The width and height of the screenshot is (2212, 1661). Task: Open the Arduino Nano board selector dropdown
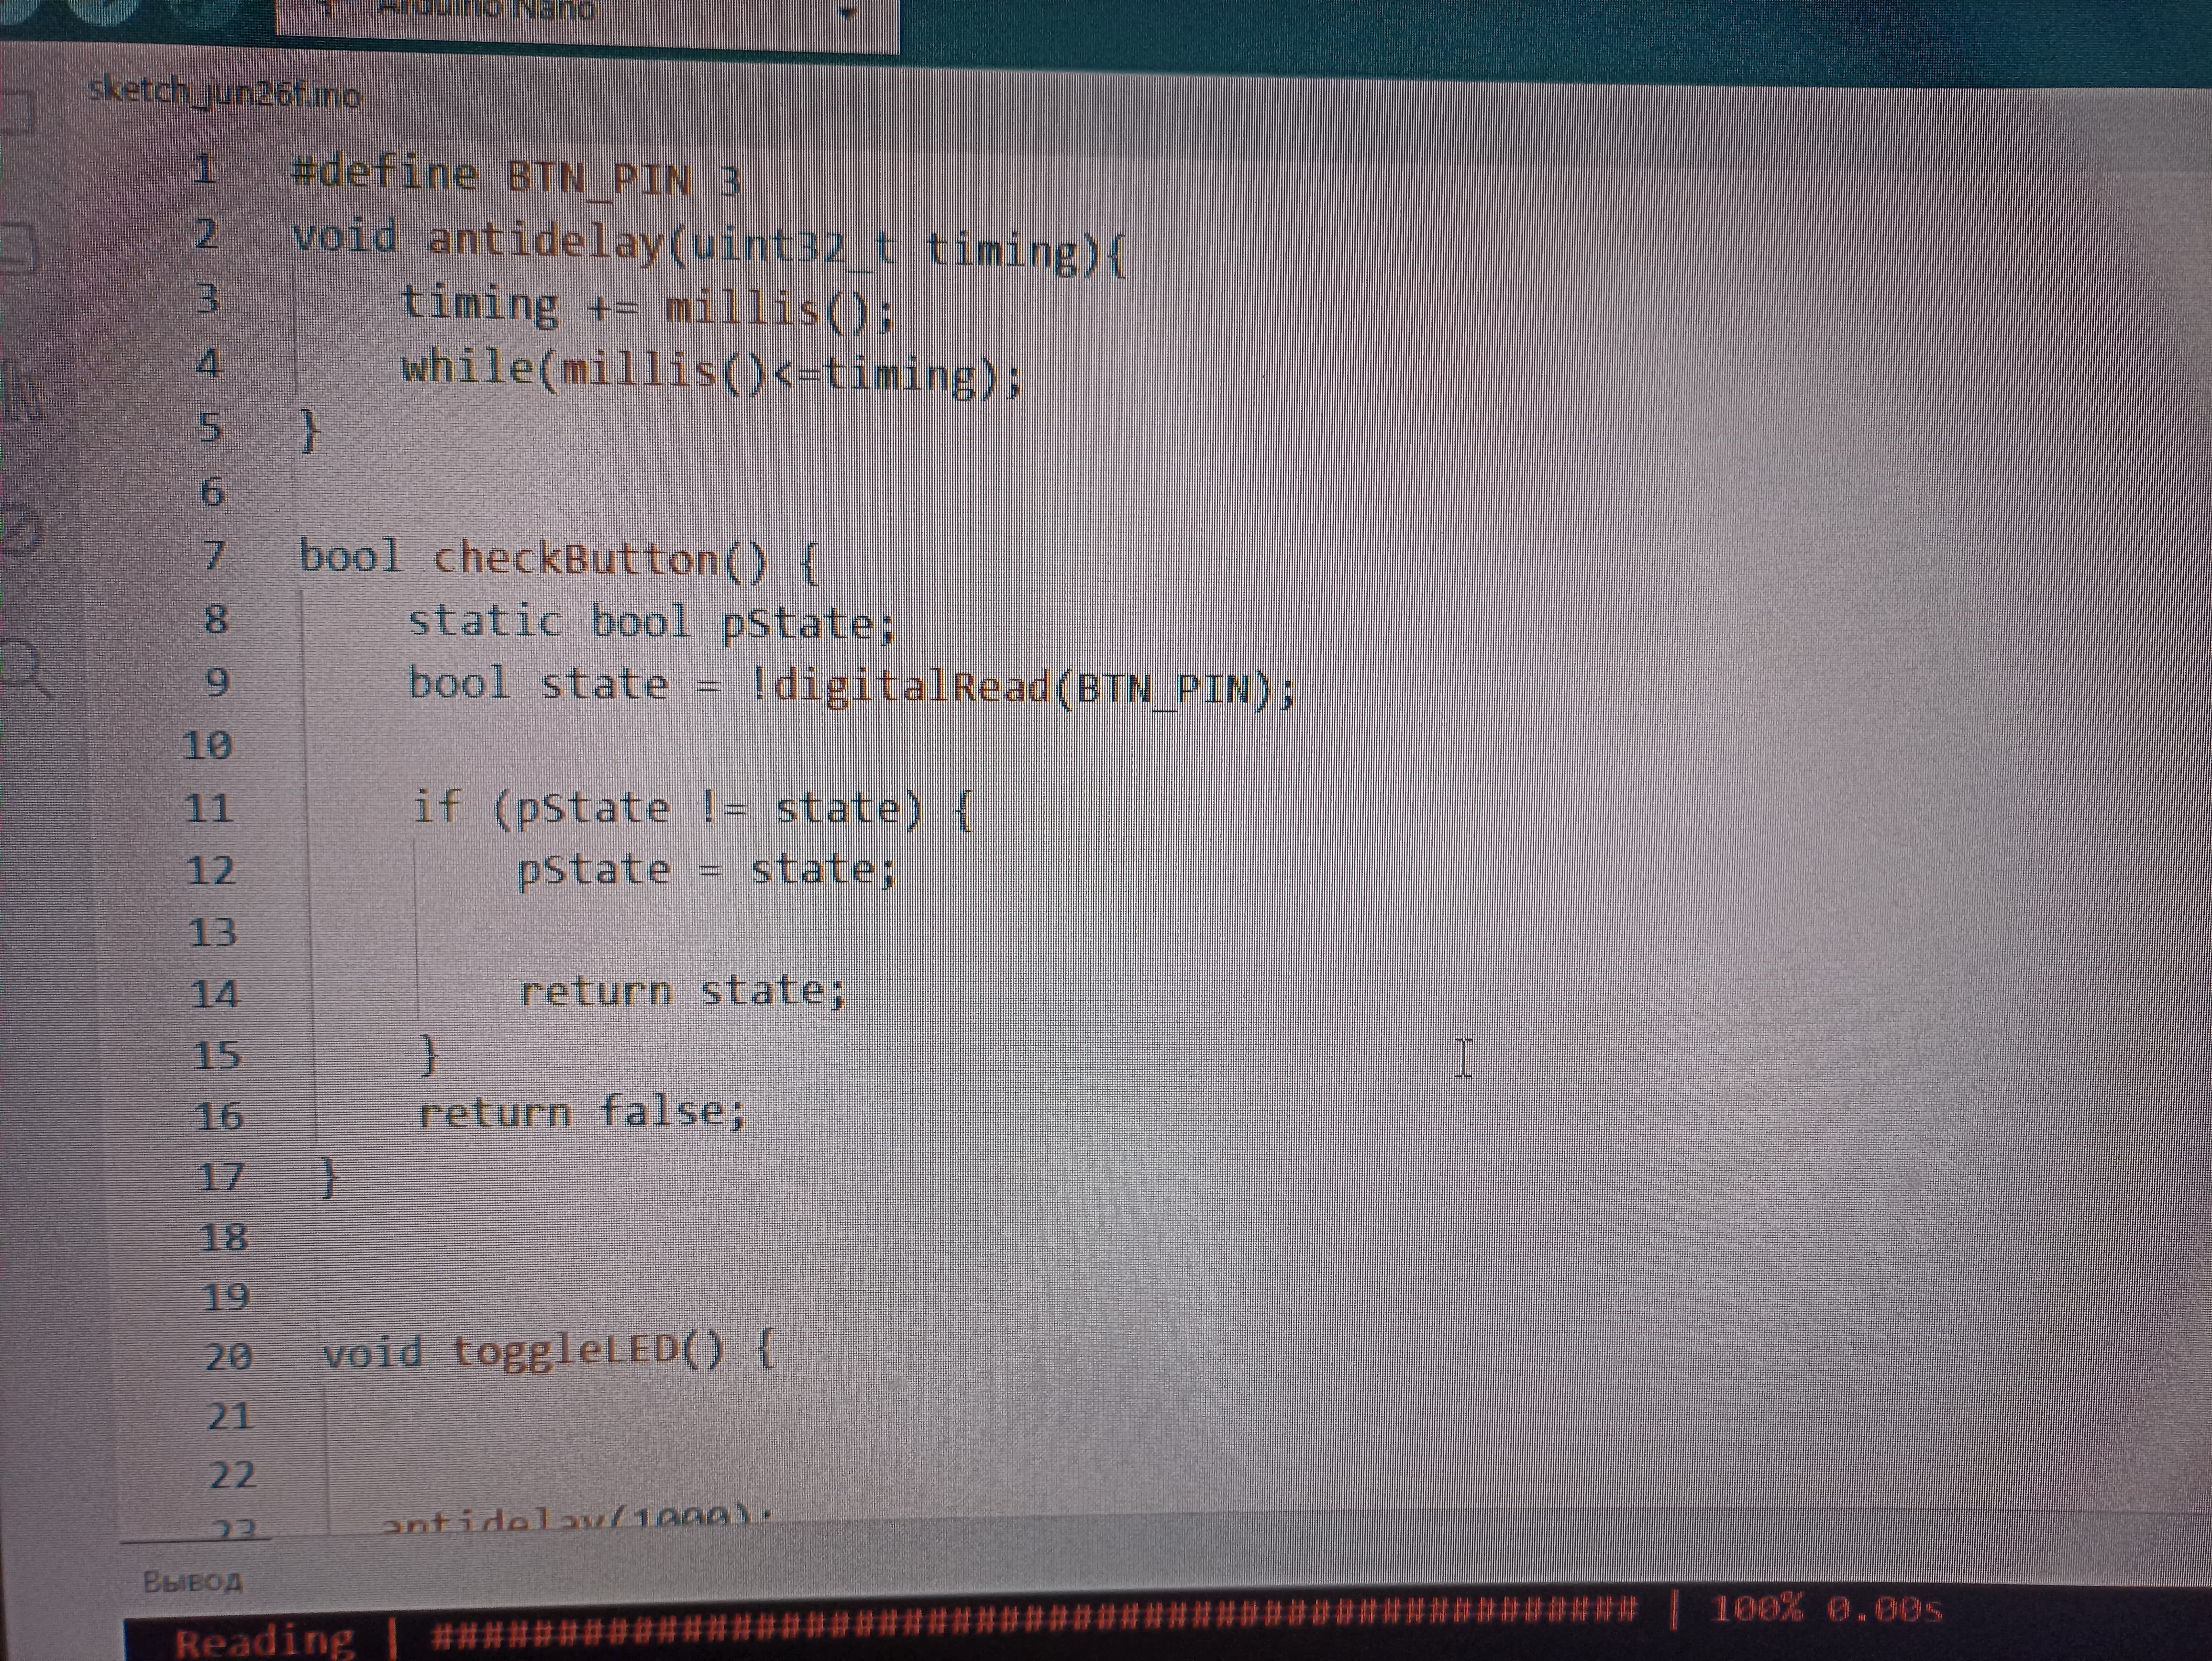(x=587, y=18)
